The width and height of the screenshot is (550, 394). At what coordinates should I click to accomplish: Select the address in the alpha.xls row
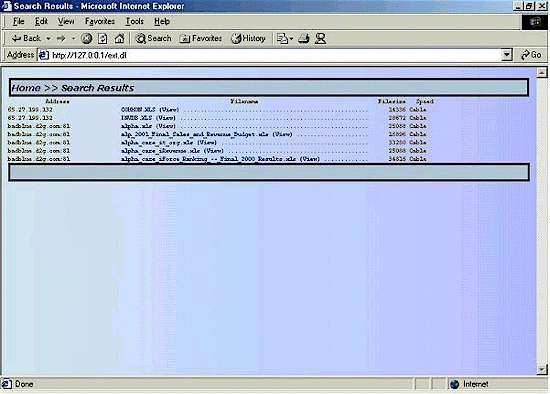39,126
